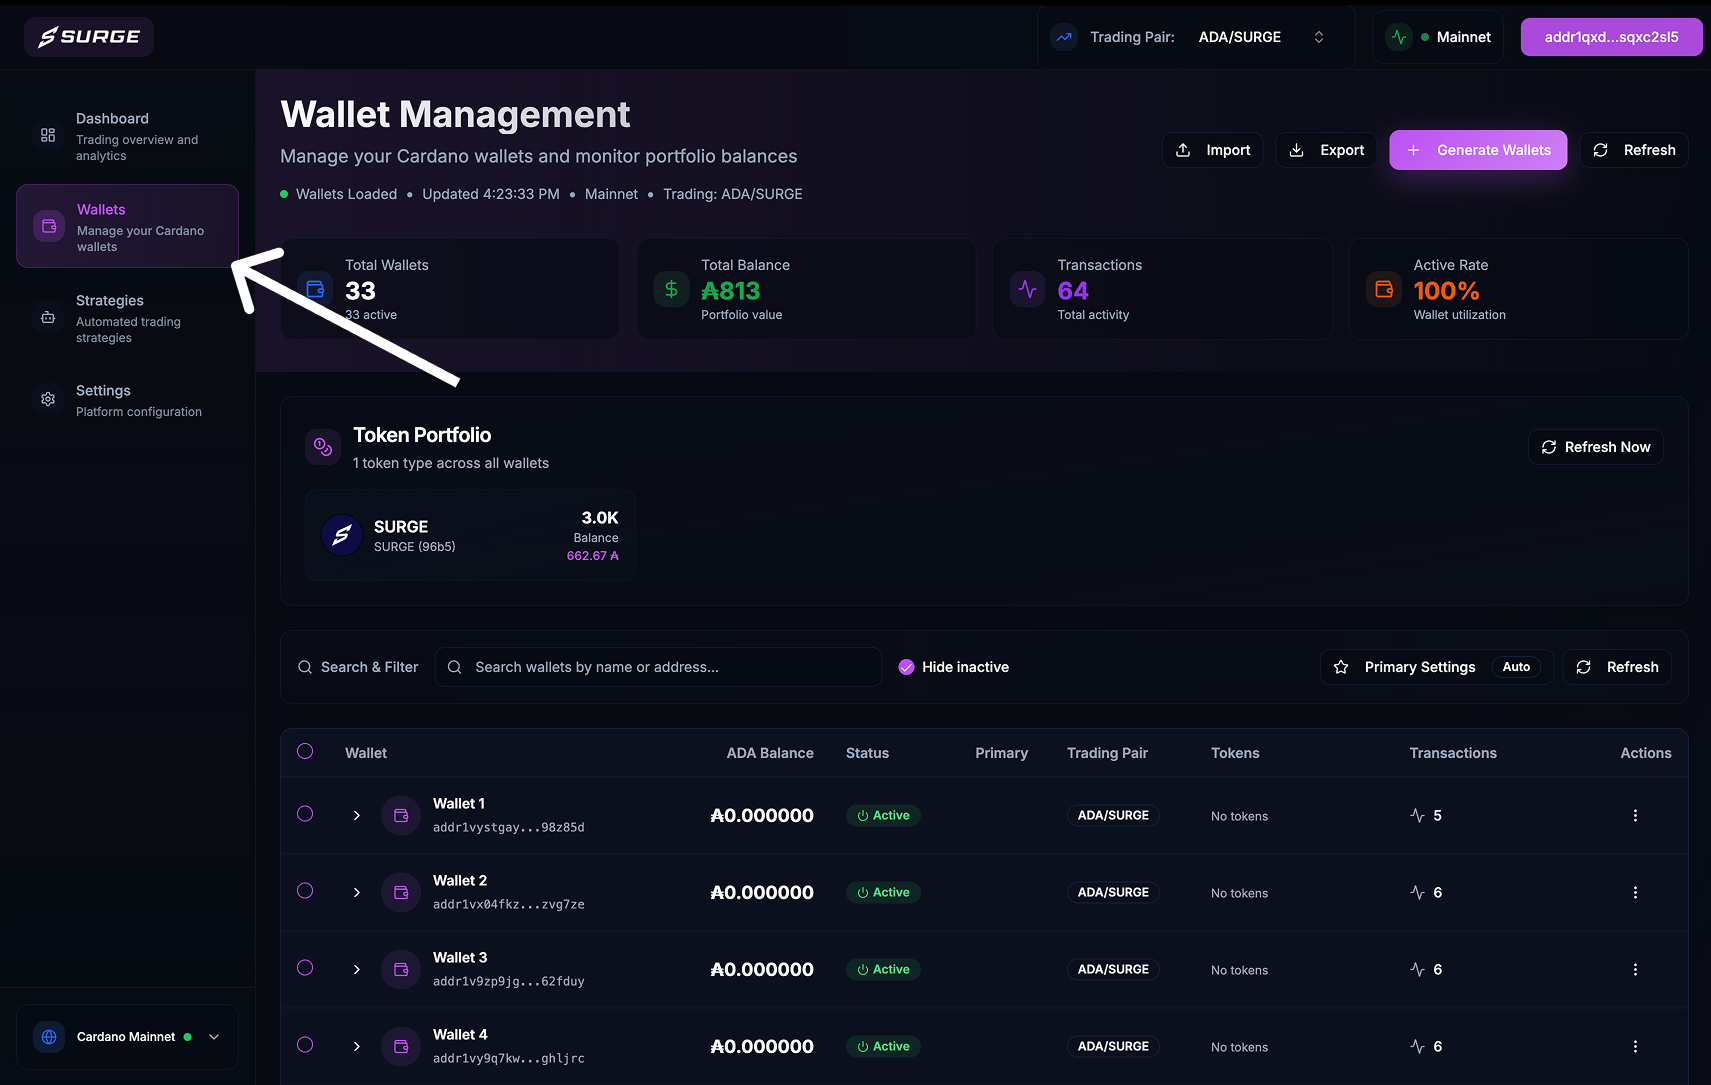Screen dimensions: 1711x1085
Task: Open three-dot actions menu for Wallet 3
Action: [x=1635, y=970]
